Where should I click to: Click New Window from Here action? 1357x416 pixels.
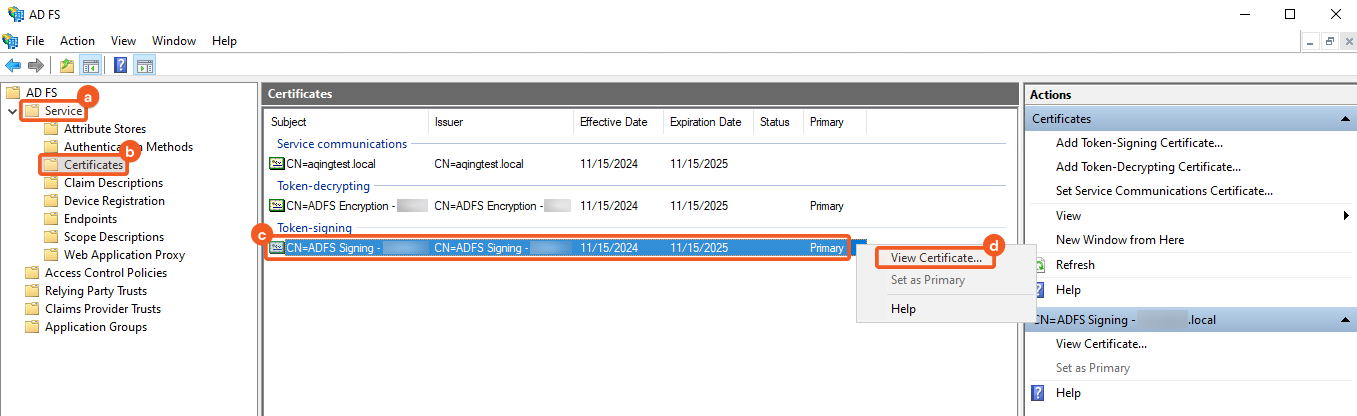tap(1120, 240)
